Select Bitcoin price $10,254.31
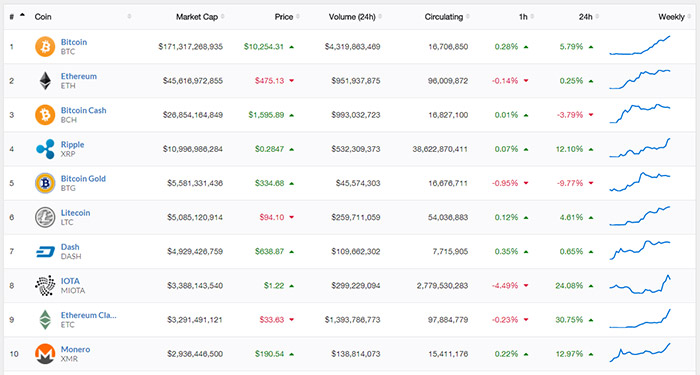 pyautogui.click(x=264, y=46)
